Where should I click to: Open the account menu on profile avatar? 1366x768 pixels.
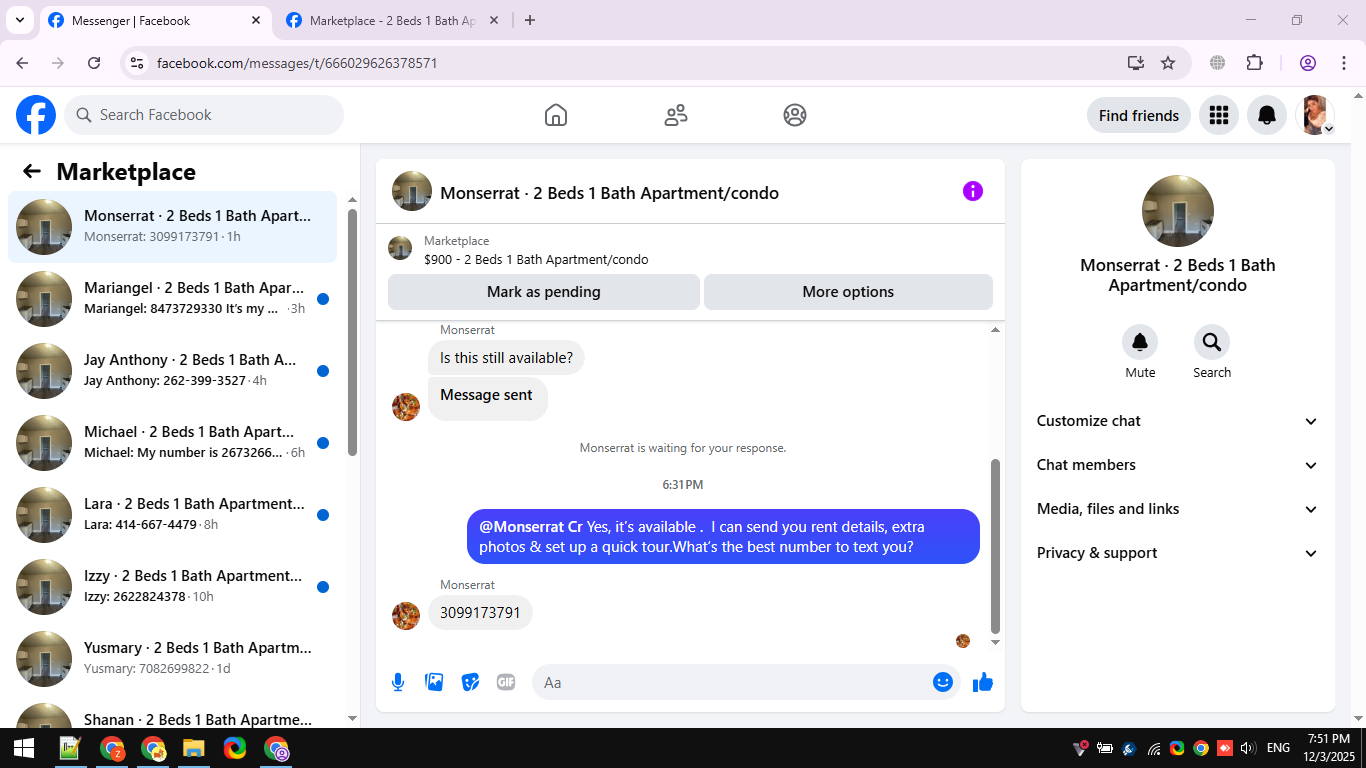coord(1315,115)
